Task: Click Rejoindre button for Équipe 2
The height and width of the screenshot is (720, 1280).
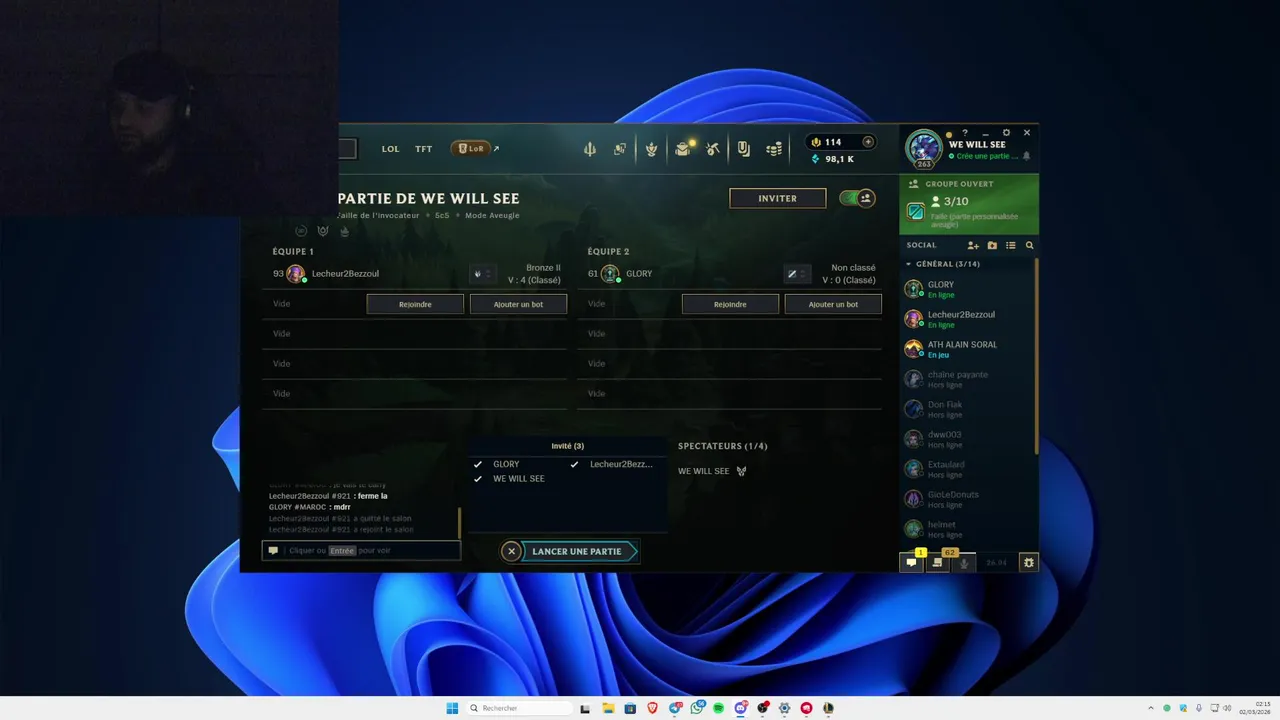Action: 730,304
